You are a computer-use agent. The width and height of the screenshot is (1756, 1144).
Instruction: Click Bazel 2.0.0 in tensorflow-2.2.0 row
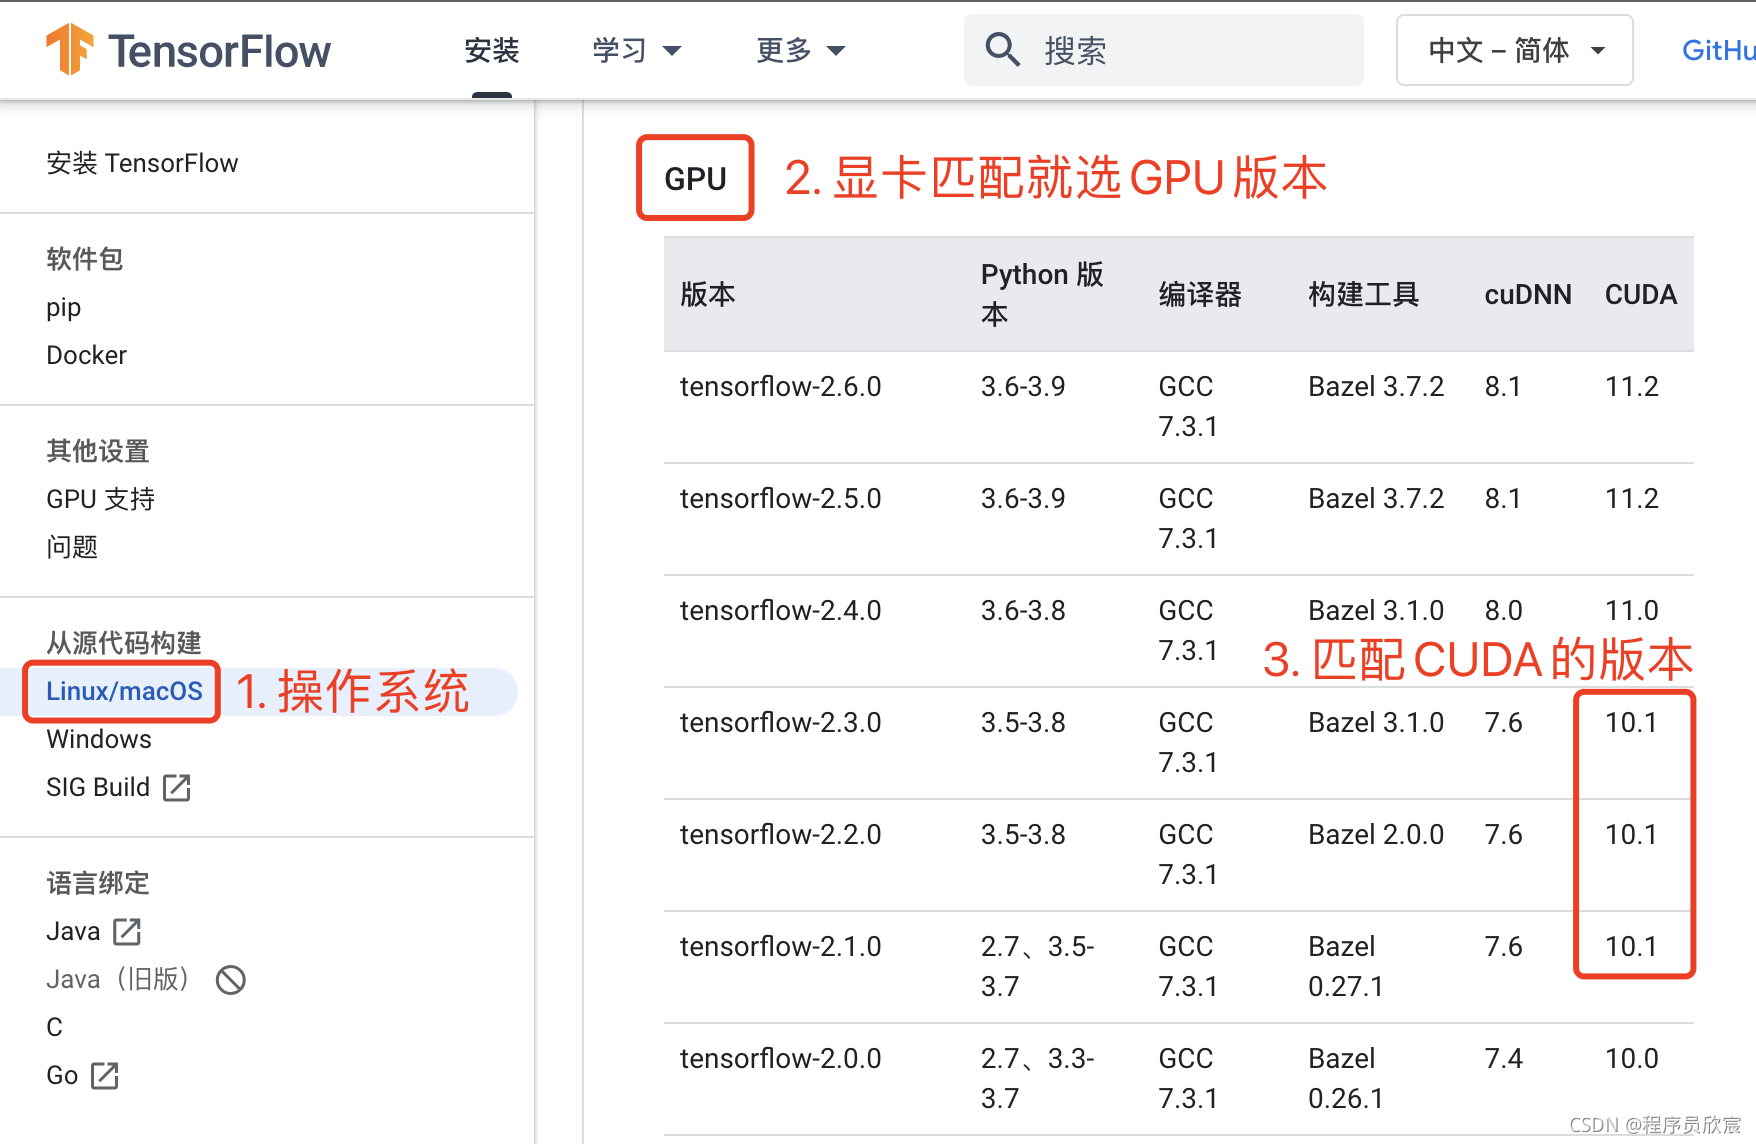point(1376,834)
